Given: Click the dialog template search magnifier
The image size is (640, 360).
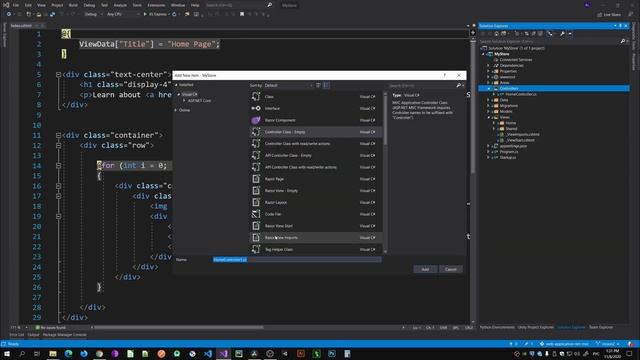Looking at the screenshot, I should [x=458, y=86].
